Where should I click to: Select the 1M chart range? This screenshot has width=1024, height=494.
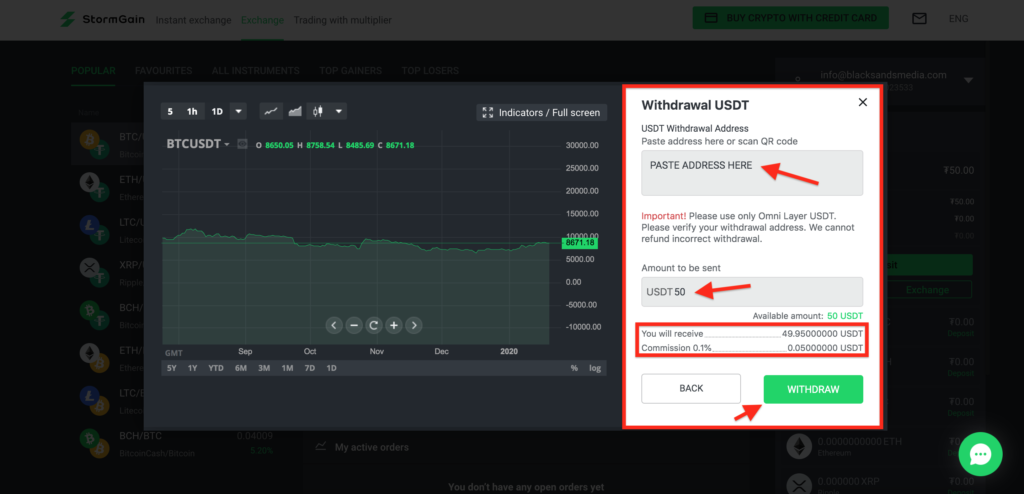pos(287,368)
